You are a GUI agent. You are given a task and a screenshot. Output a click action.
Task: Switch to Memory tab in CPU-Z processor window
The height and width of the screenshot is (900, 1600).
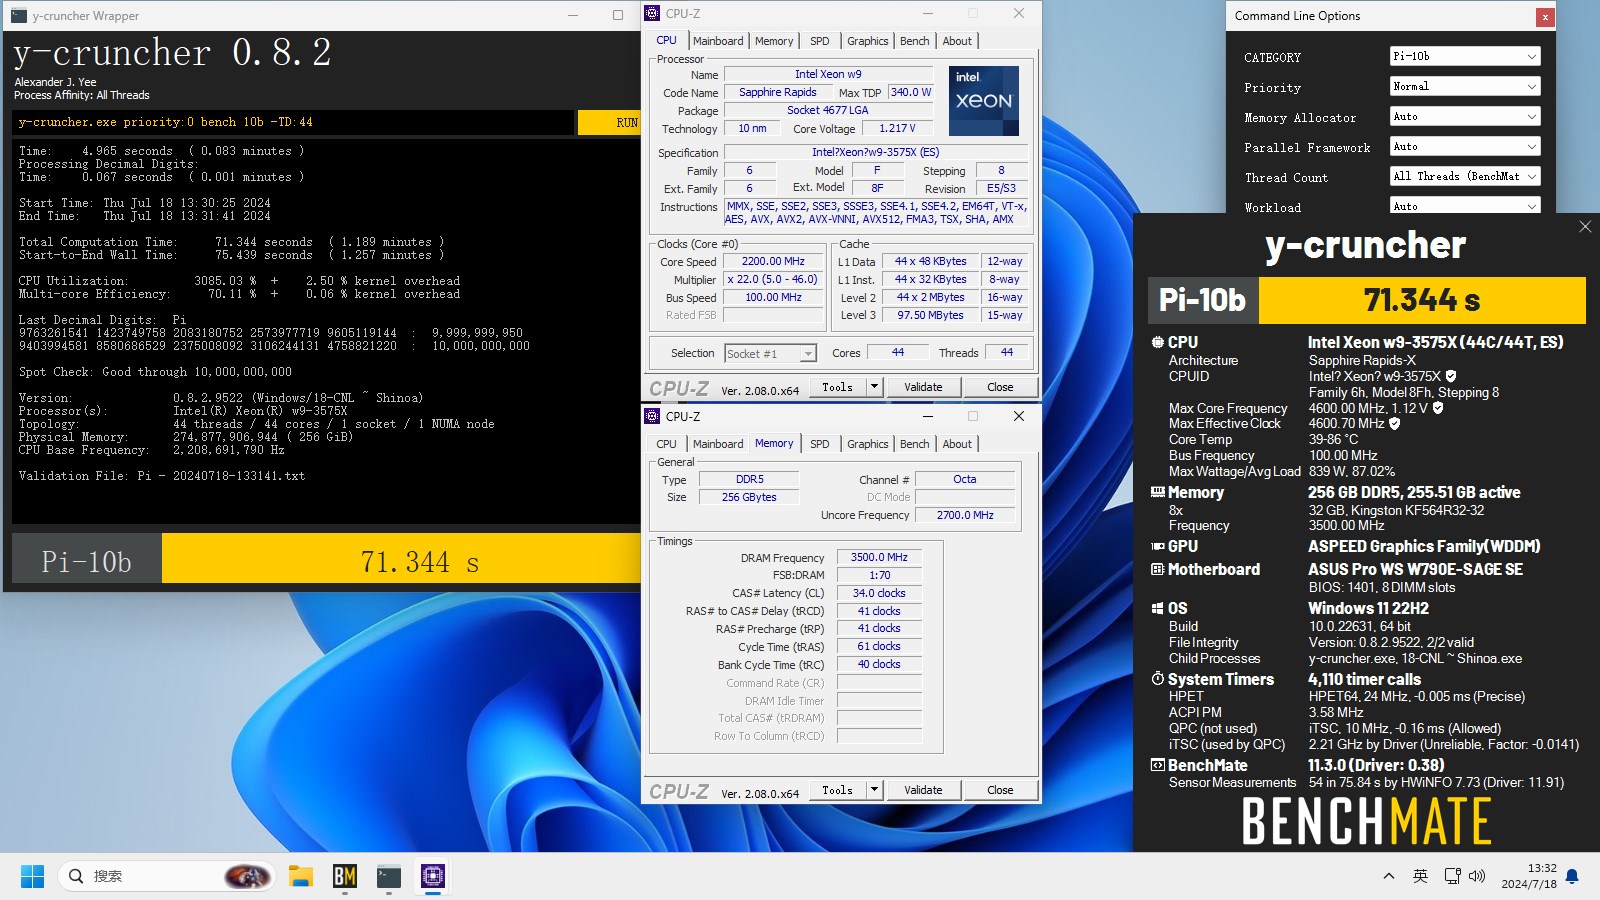(x=774, y=41)
